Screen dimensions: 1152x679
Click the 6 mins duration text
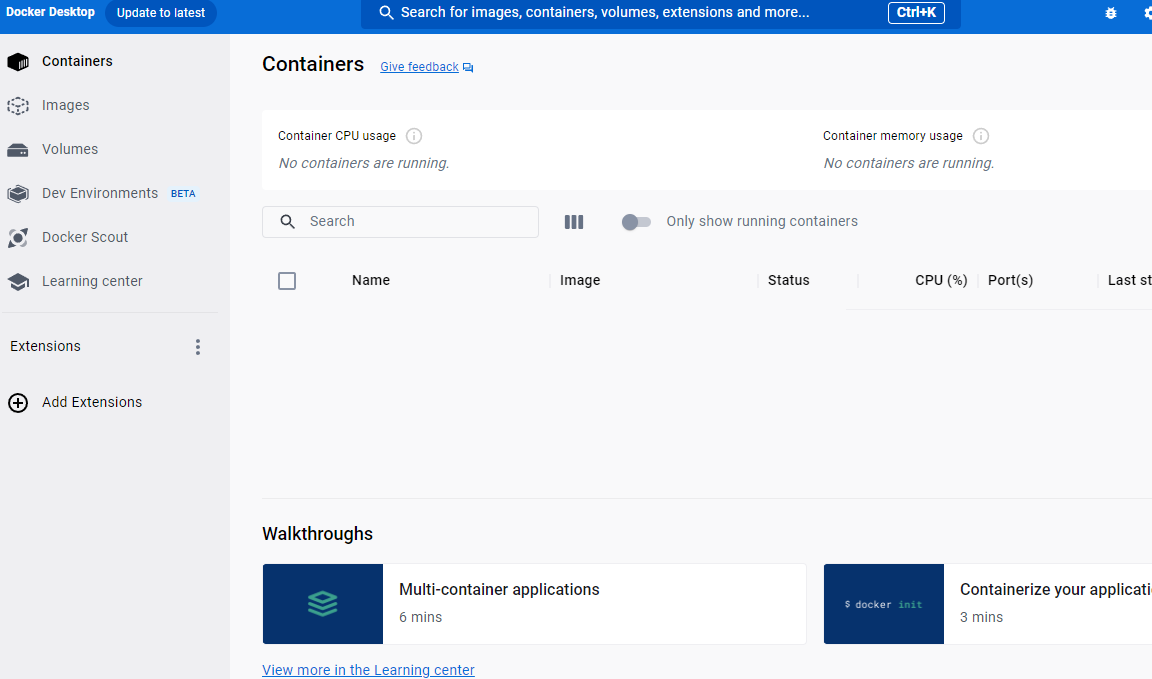(x=420, y=617)
